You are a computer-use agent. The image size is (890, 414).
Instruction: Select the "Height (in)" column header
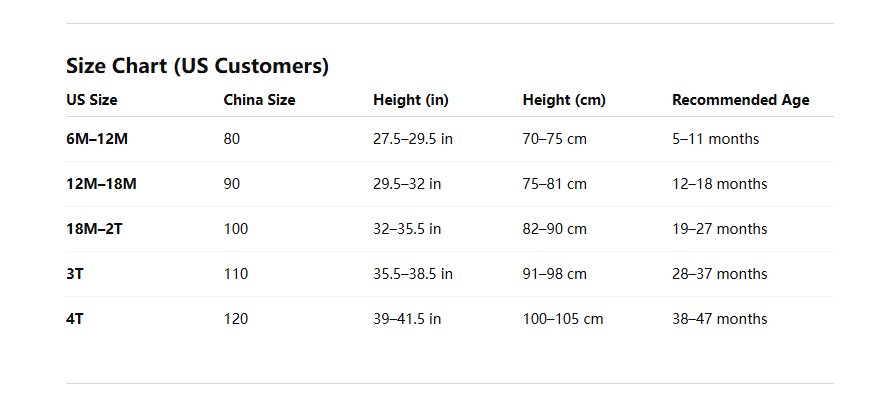point(410,100)
